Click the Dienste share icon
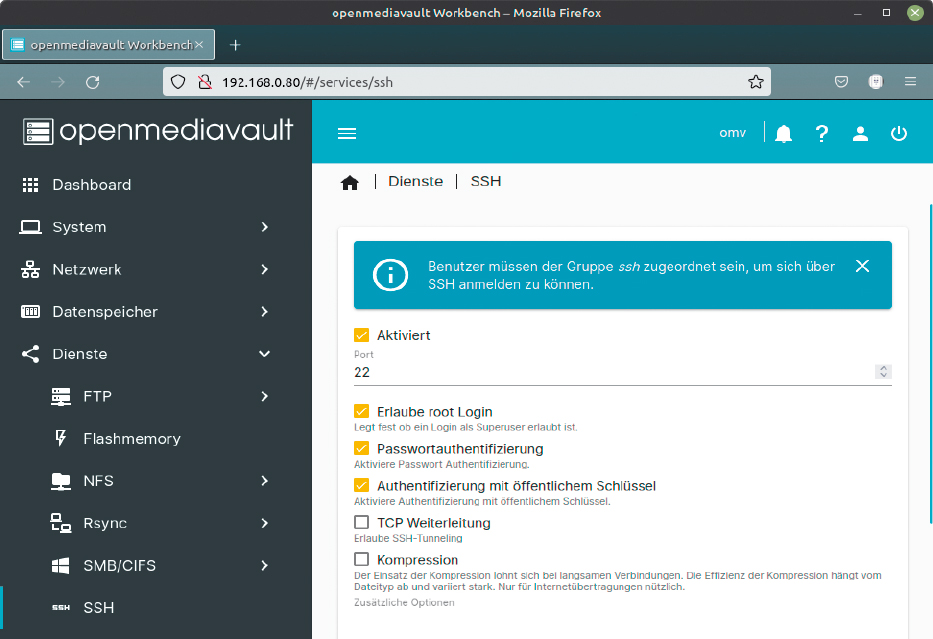 30,354
